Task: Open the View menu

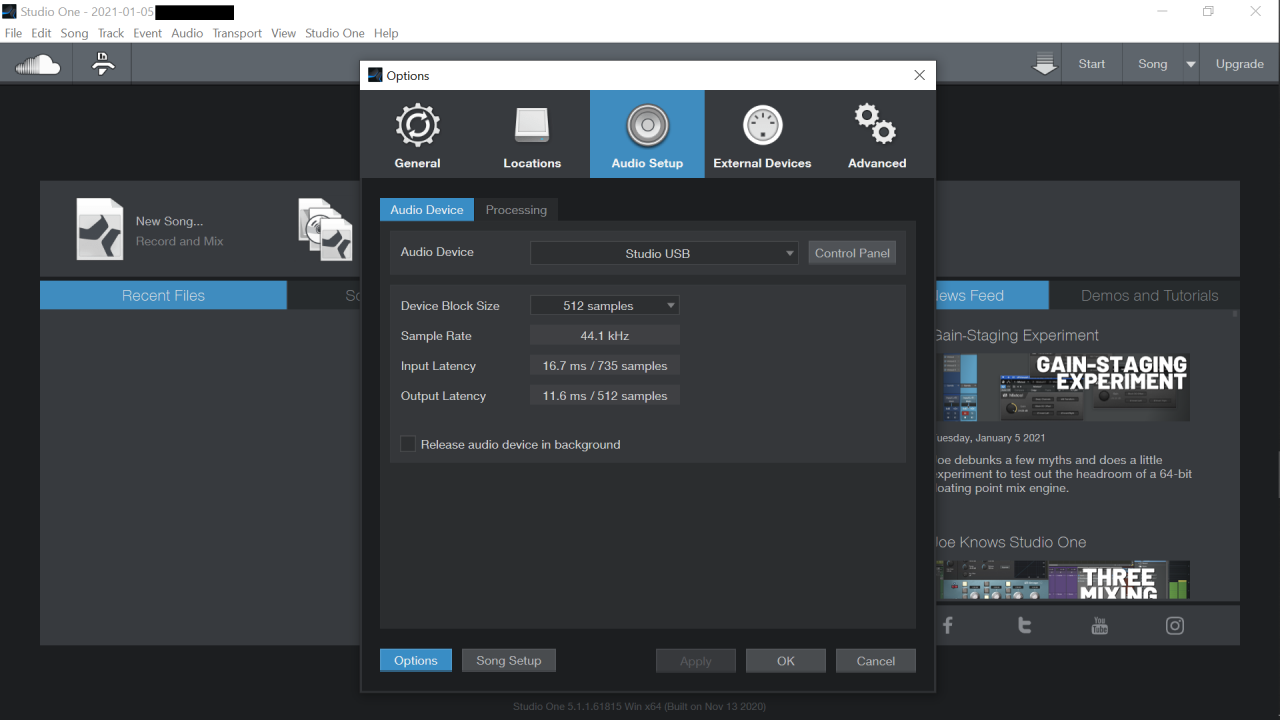Action: tap(284, 33)
